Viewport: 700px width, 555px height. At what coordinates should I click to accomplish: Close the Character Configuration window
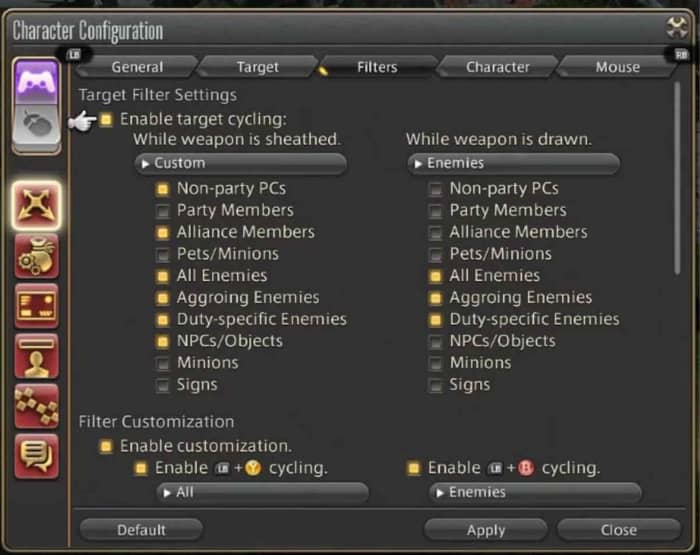677,28
